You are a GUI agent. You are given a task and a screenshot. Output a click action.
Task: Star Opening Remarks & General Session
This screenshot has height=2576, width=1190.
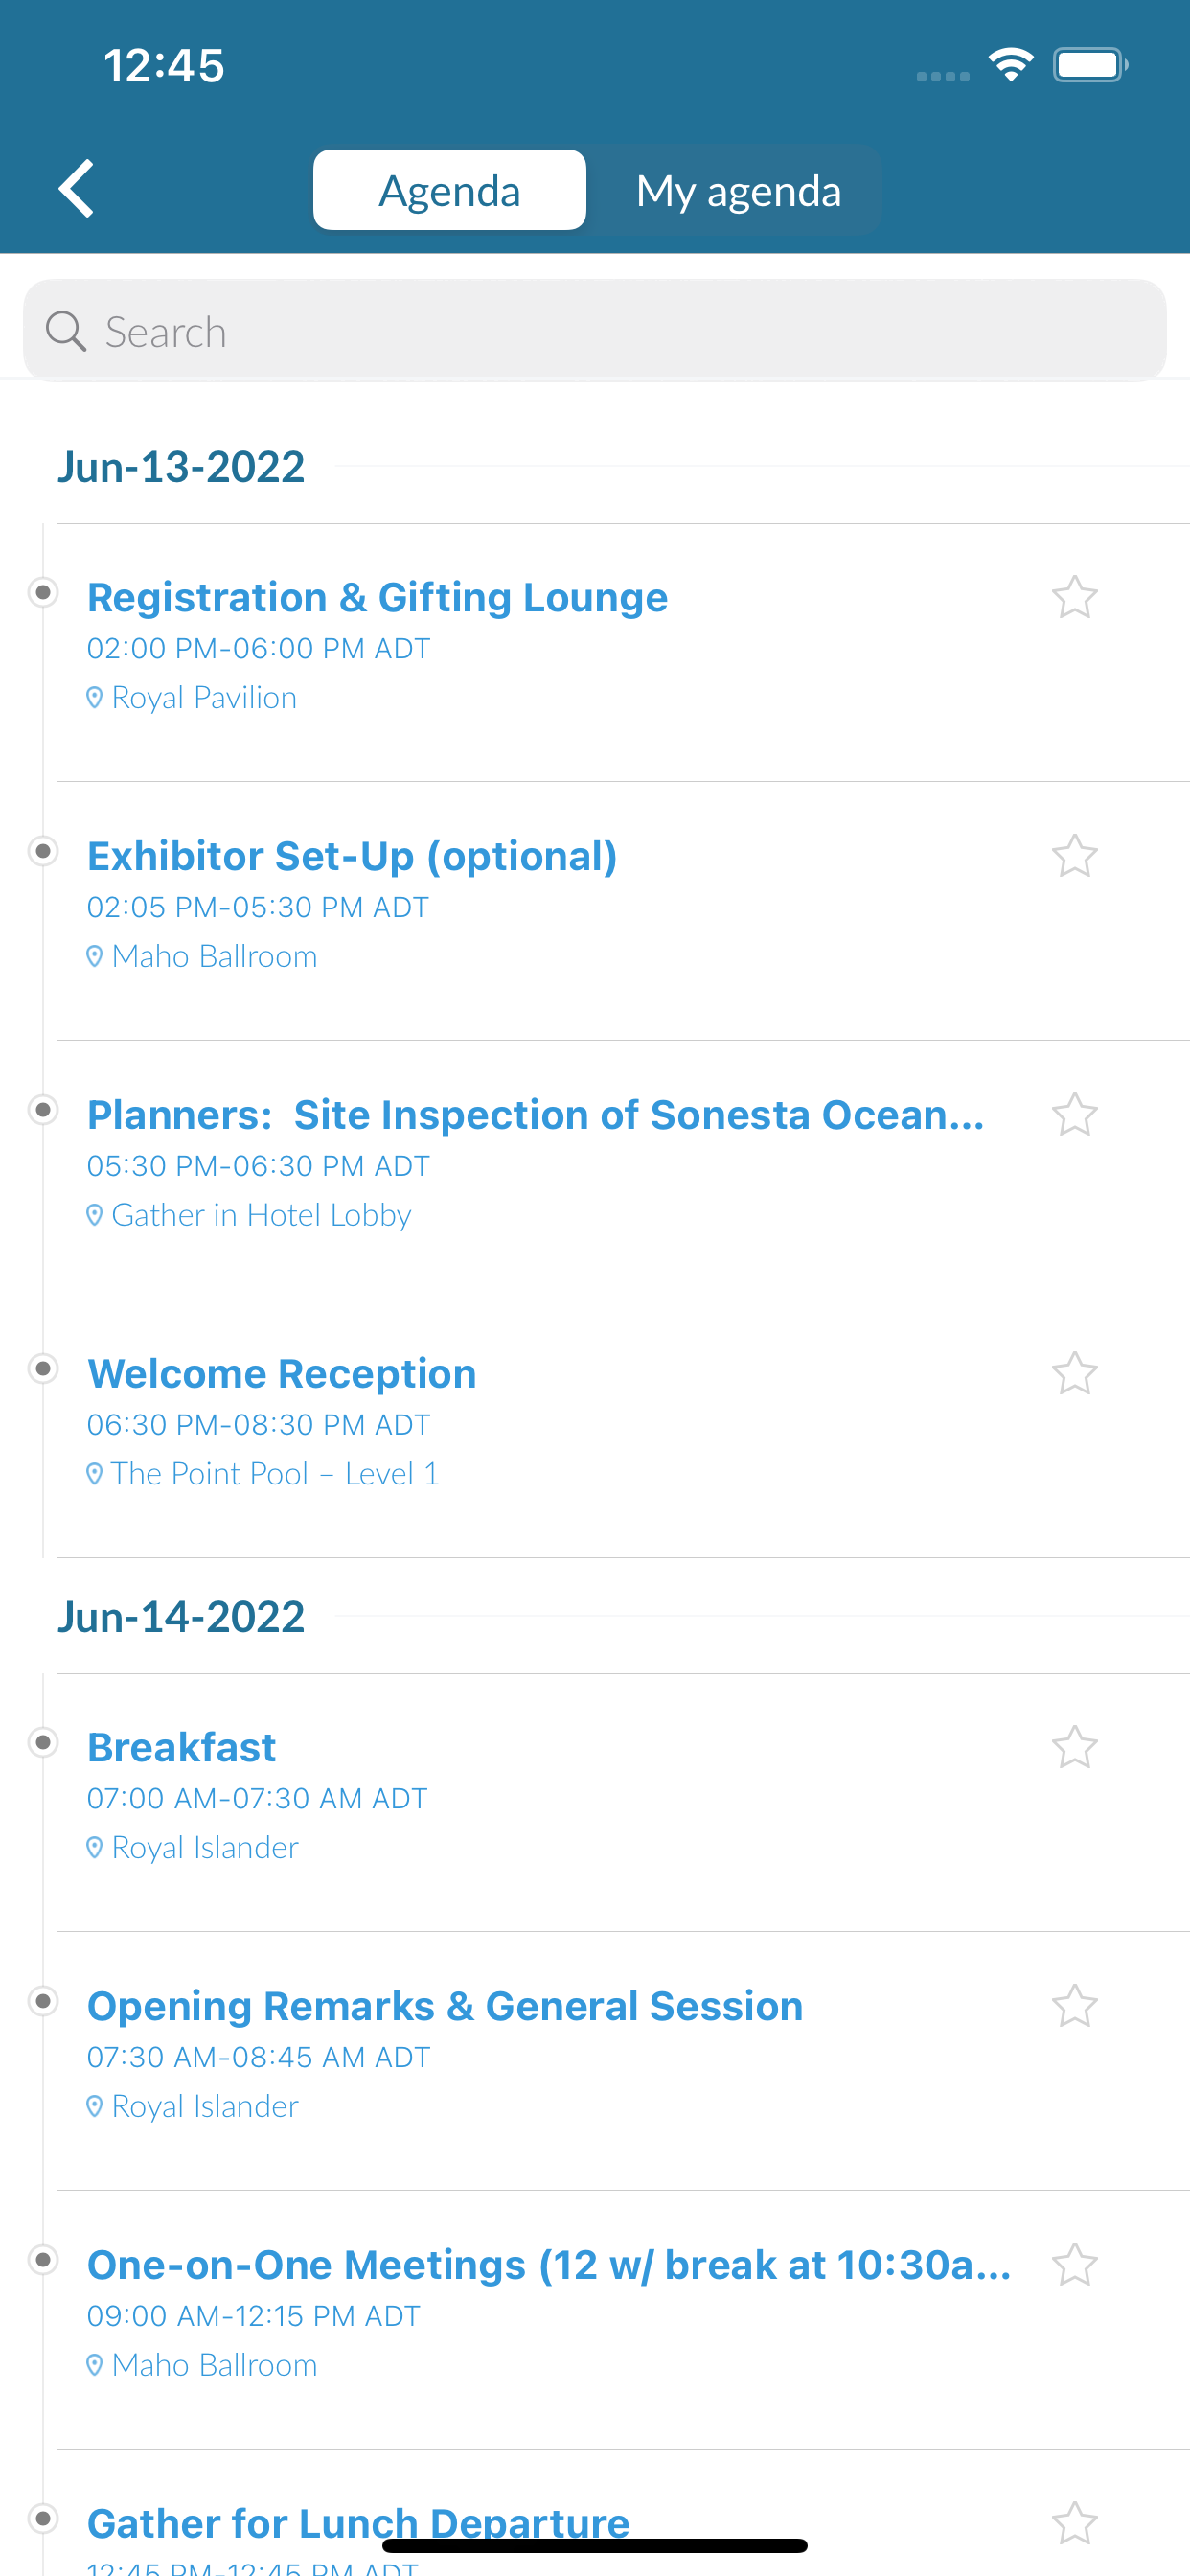[x=1074, y=2005]
